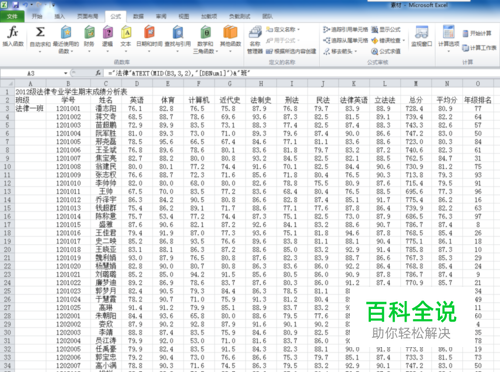
Task: Click column header O
Action: coord(478,83)
